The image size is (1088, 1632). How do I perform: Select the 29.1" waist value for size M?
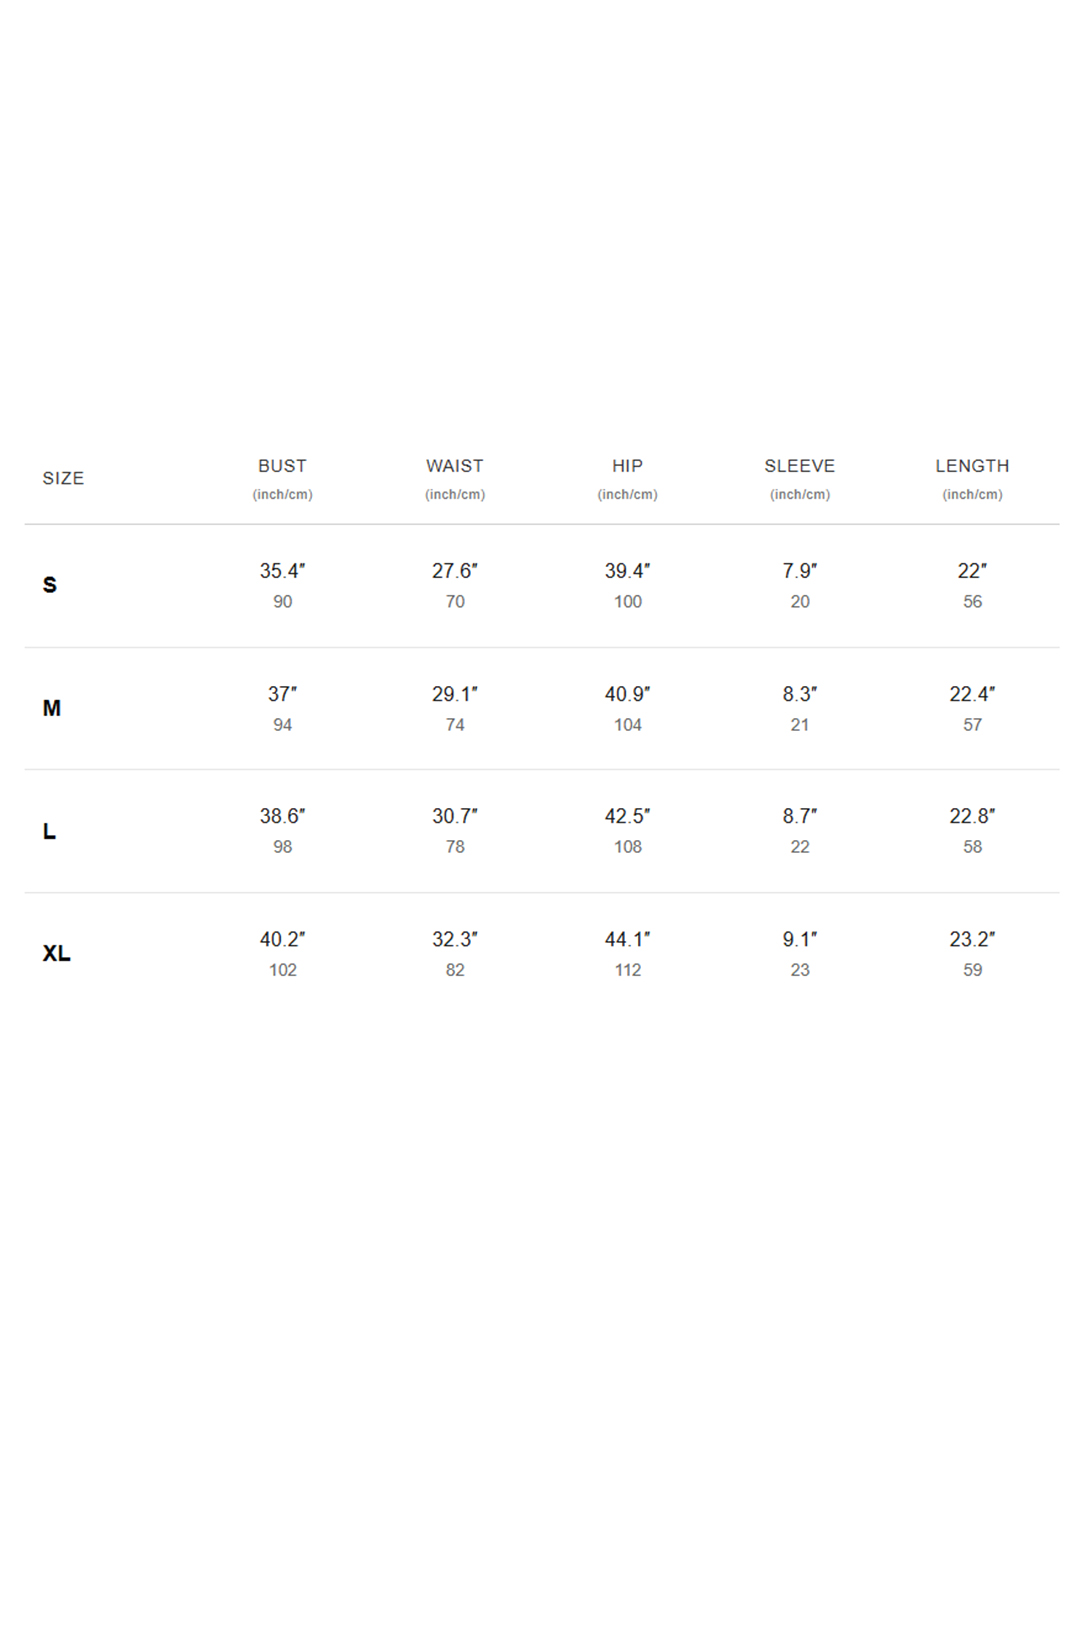click(455, 694)
